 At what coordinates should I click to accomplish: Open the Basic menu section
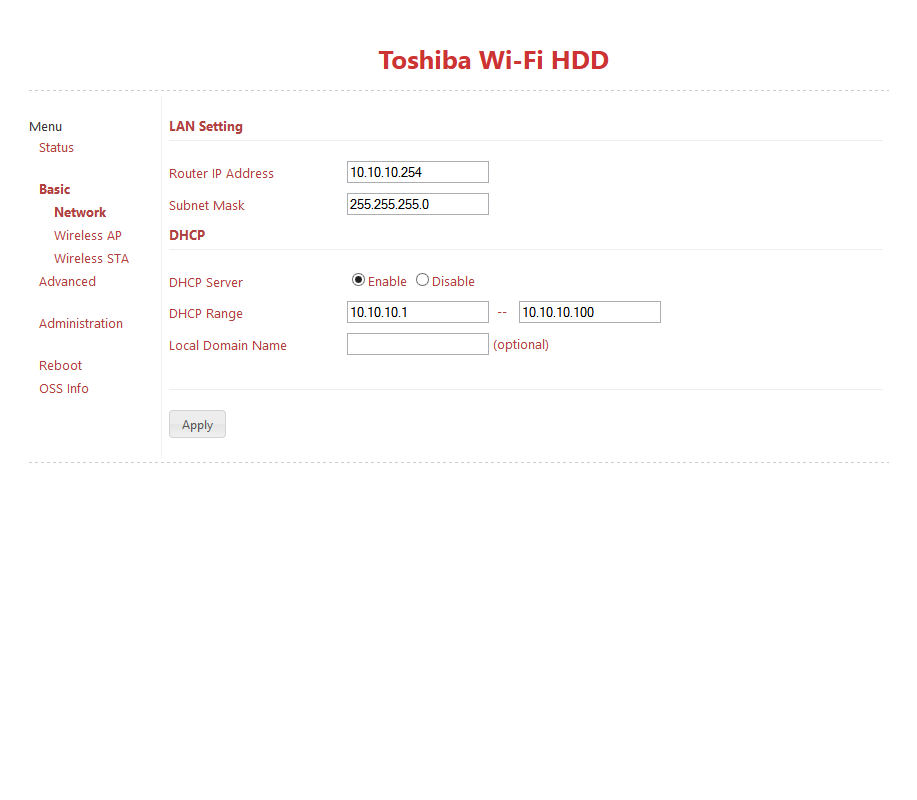pos(54,189)
